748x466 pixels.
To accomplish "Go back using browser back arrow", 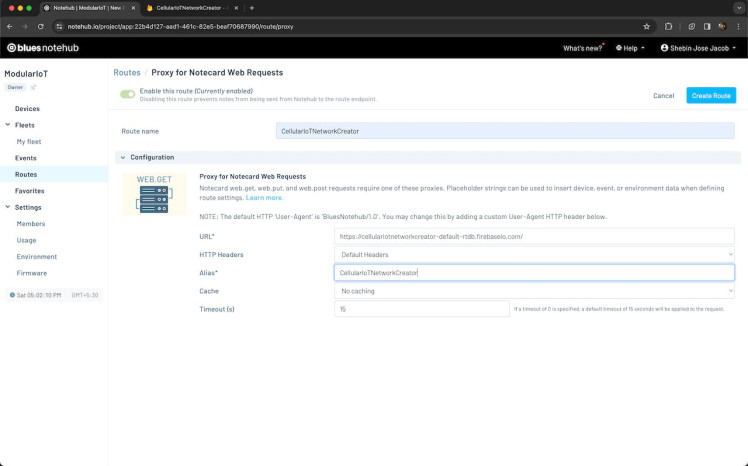I will [x=10, y=27].
